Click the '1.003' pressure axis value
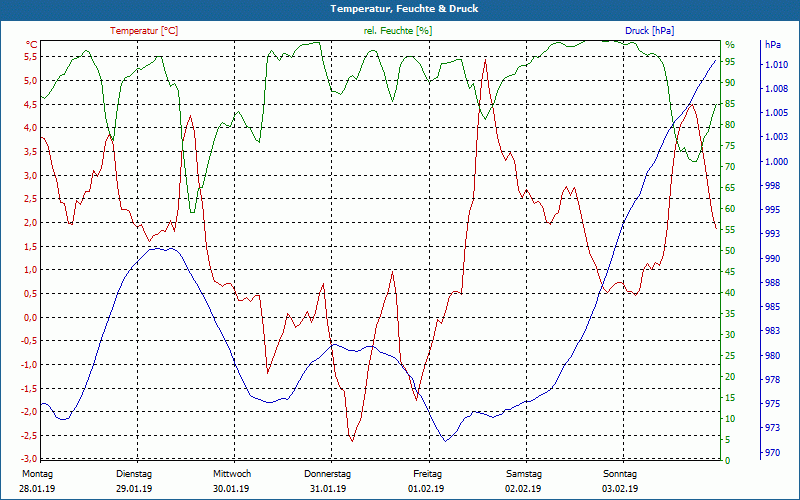Image resolution: width=800 pixels, height=500 pixels. [x=777, y=137]
